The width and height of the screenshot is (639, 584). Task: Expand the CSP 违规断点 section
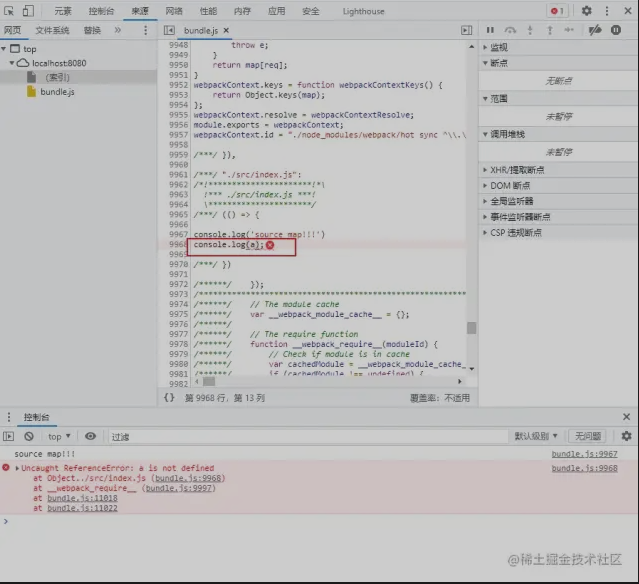click(485, 233)
